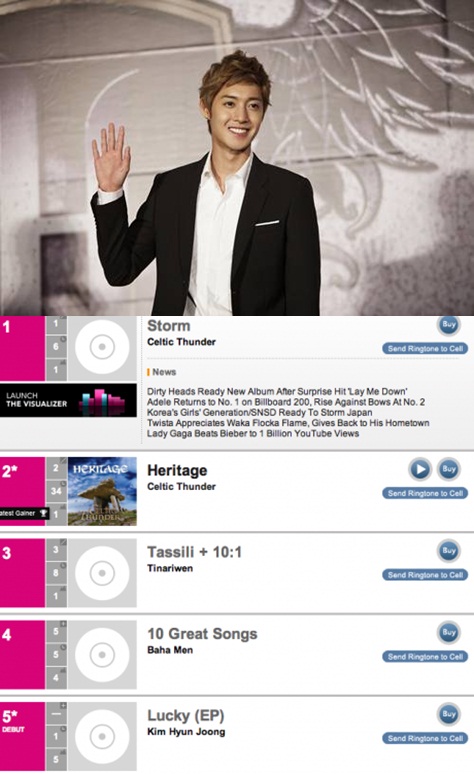
Task: Launch the Visualizer banner
Action: point(68,400)
